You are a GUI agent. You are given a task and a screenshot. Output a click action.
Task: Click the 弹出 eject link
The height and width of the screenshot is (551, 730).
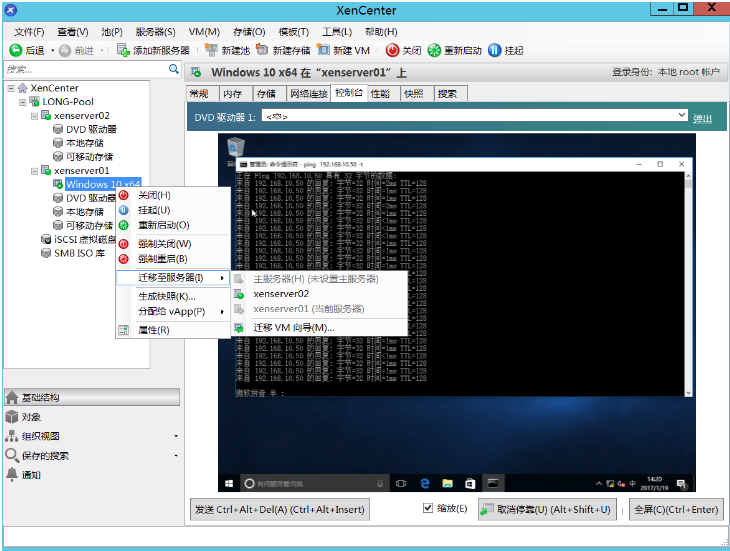point(702,118)
